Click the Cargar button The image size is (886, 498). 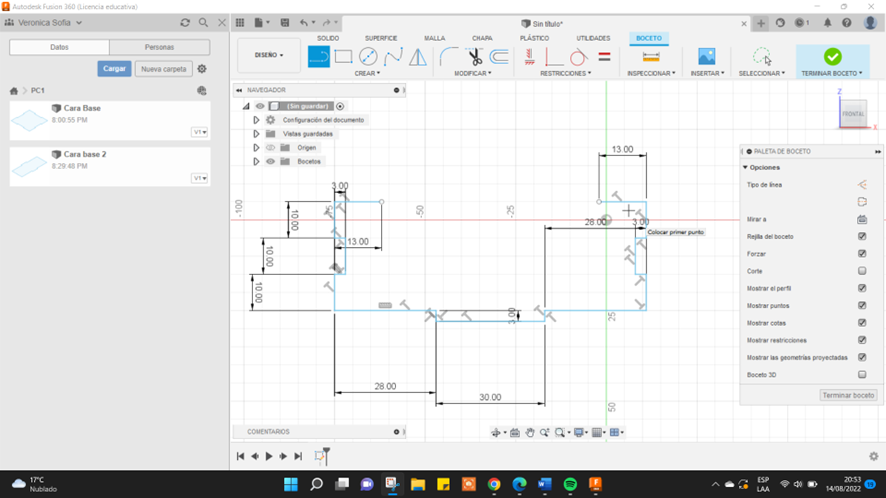(114, 69)
